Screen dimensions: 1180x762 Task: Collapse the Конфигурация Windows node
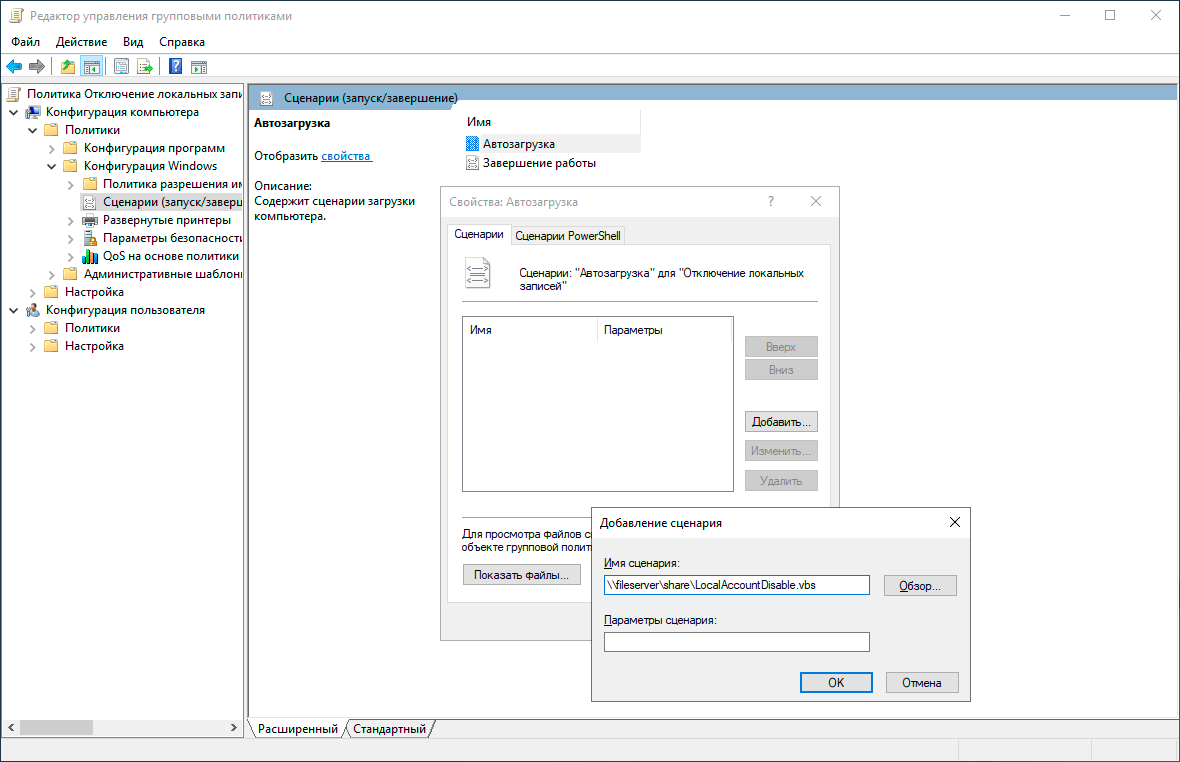tap(52, 166)
